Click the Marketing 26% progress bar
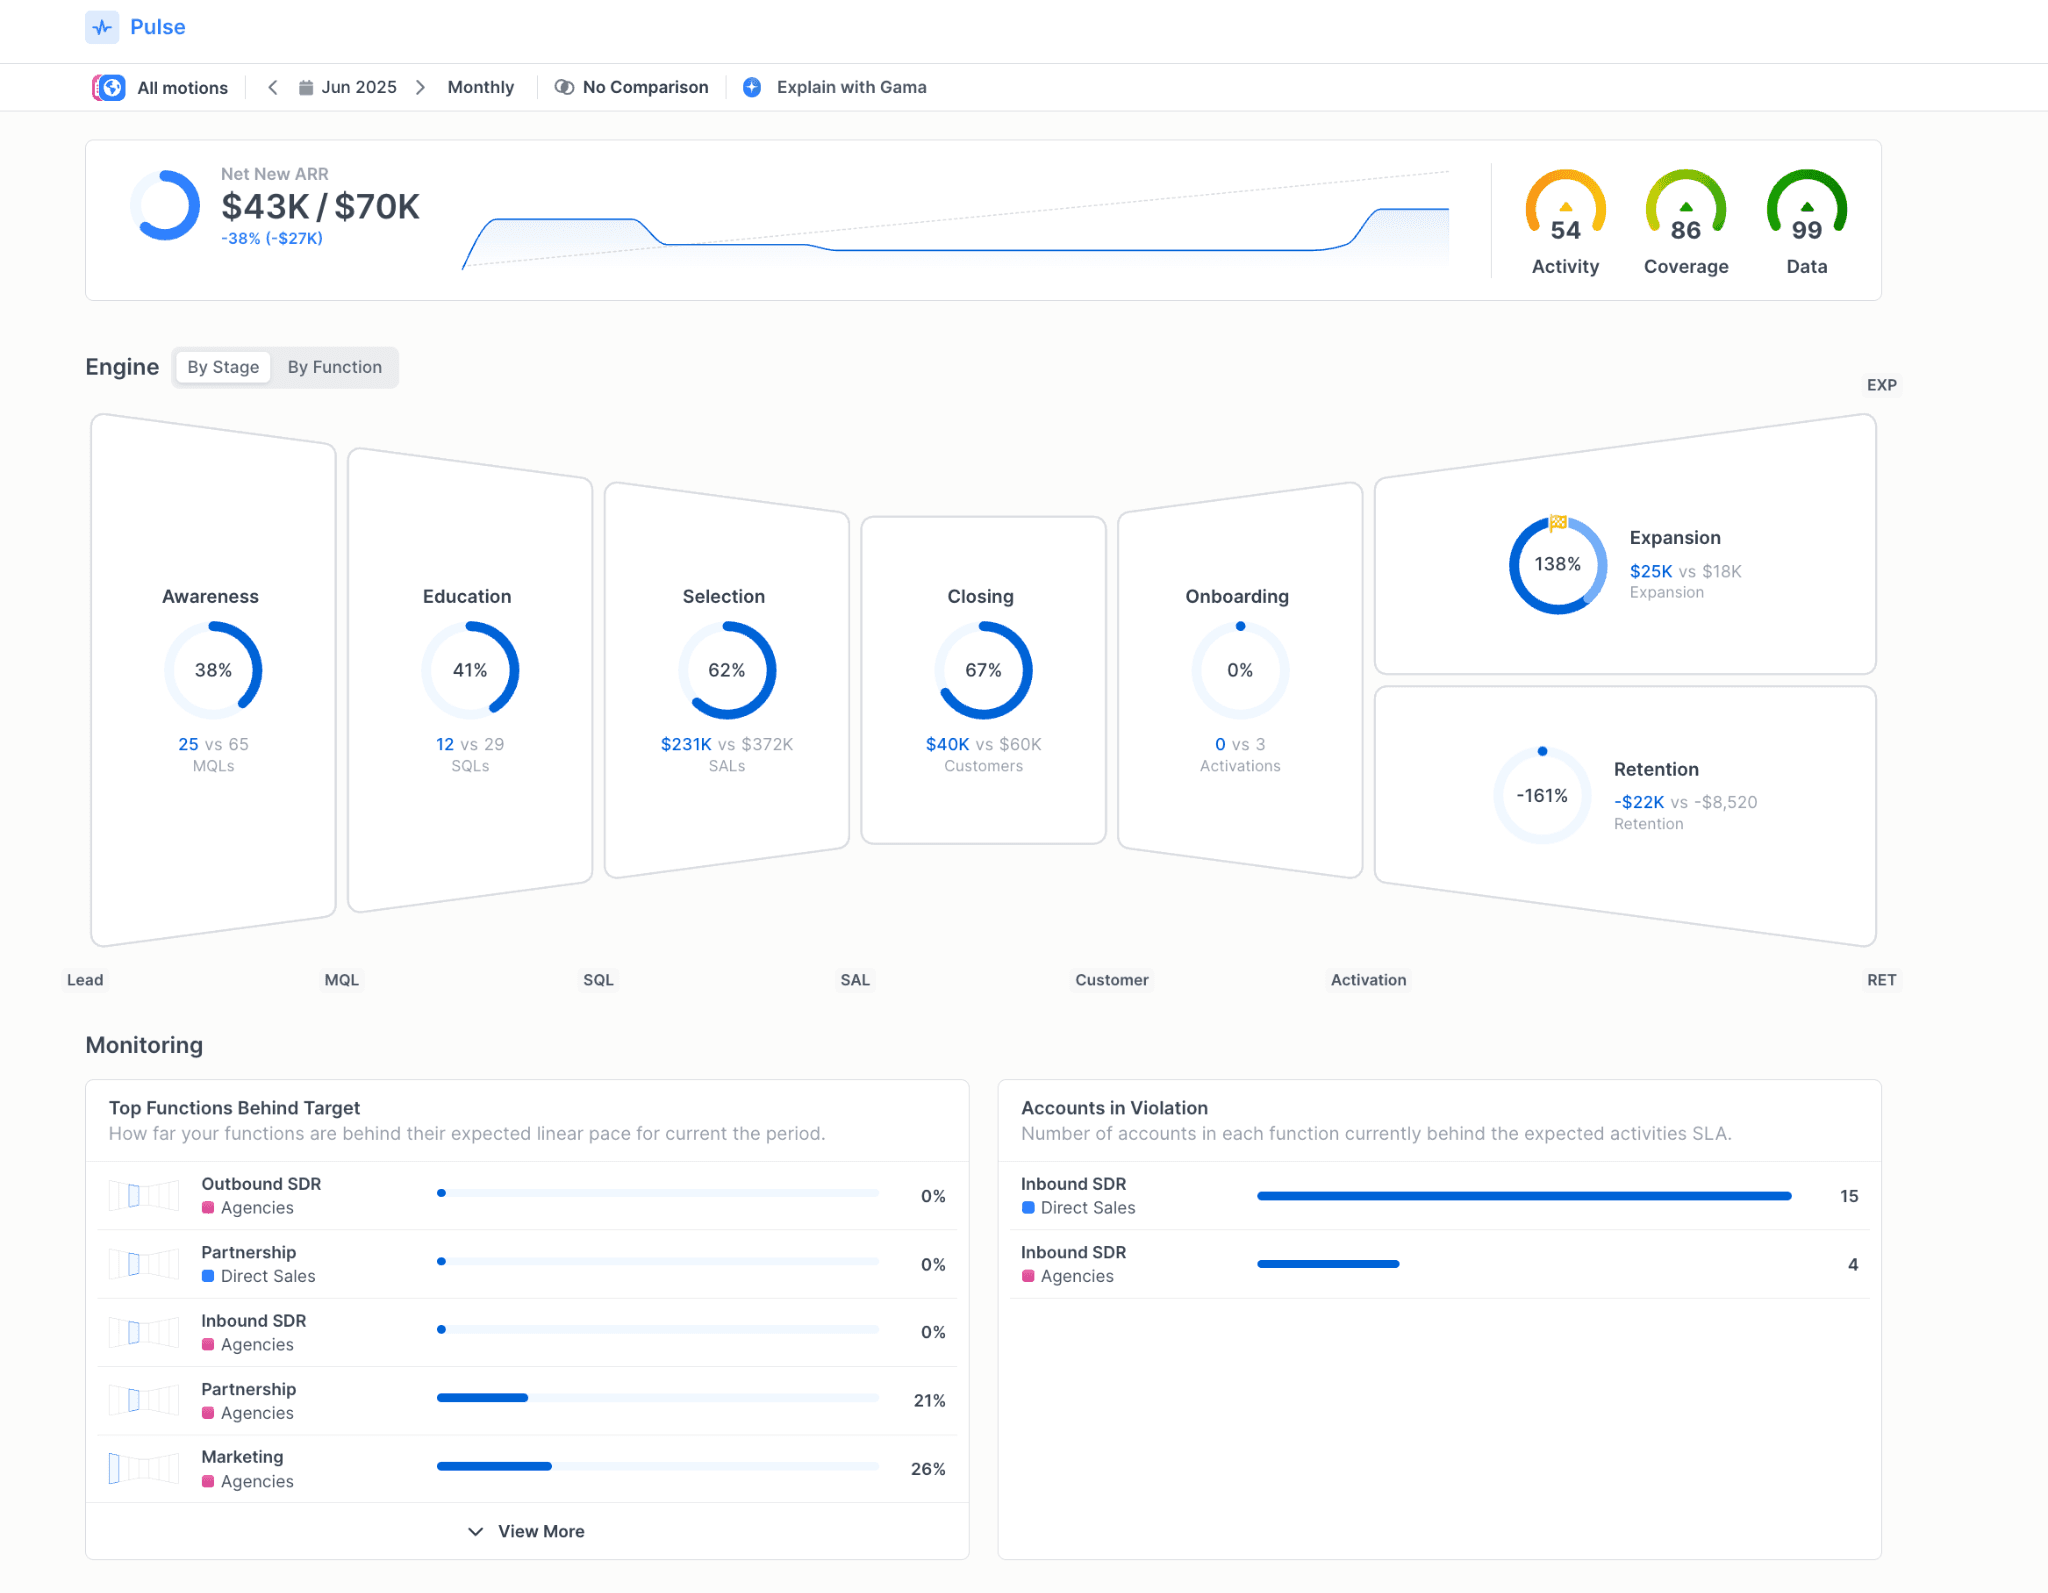 pyautogui.click(x=657, y=1466)
